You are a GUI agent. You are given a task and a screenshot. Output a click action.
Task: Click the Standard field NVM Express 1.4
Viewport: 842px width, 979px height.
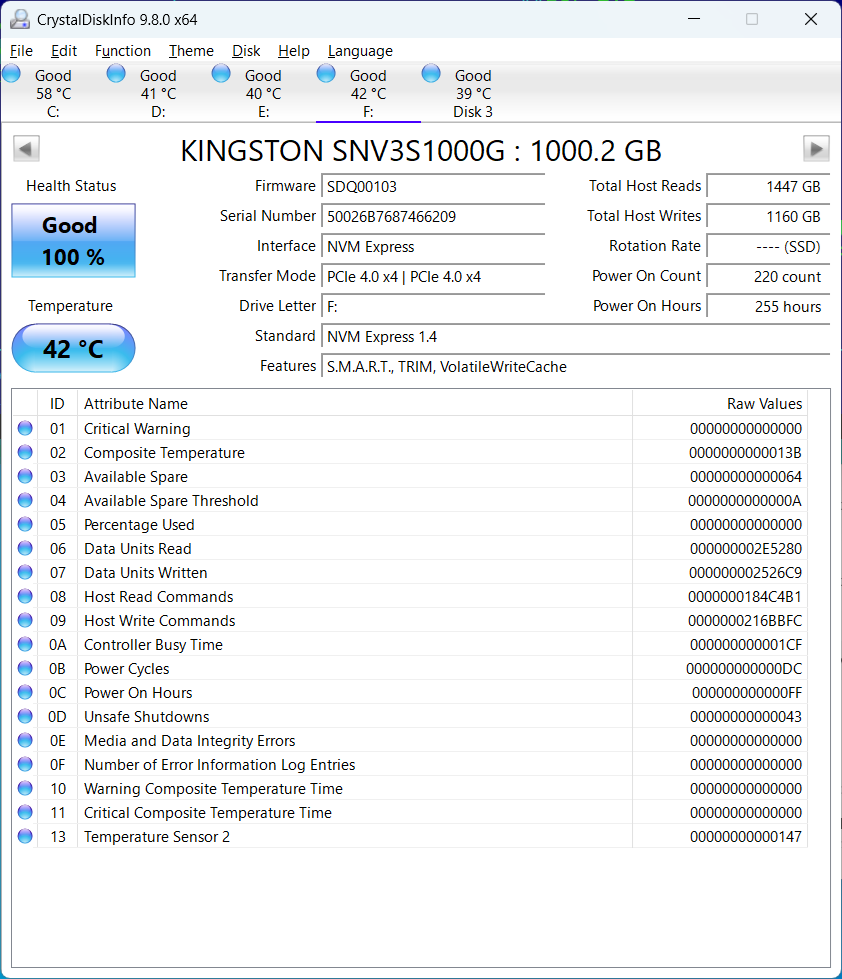coord(575,337)
